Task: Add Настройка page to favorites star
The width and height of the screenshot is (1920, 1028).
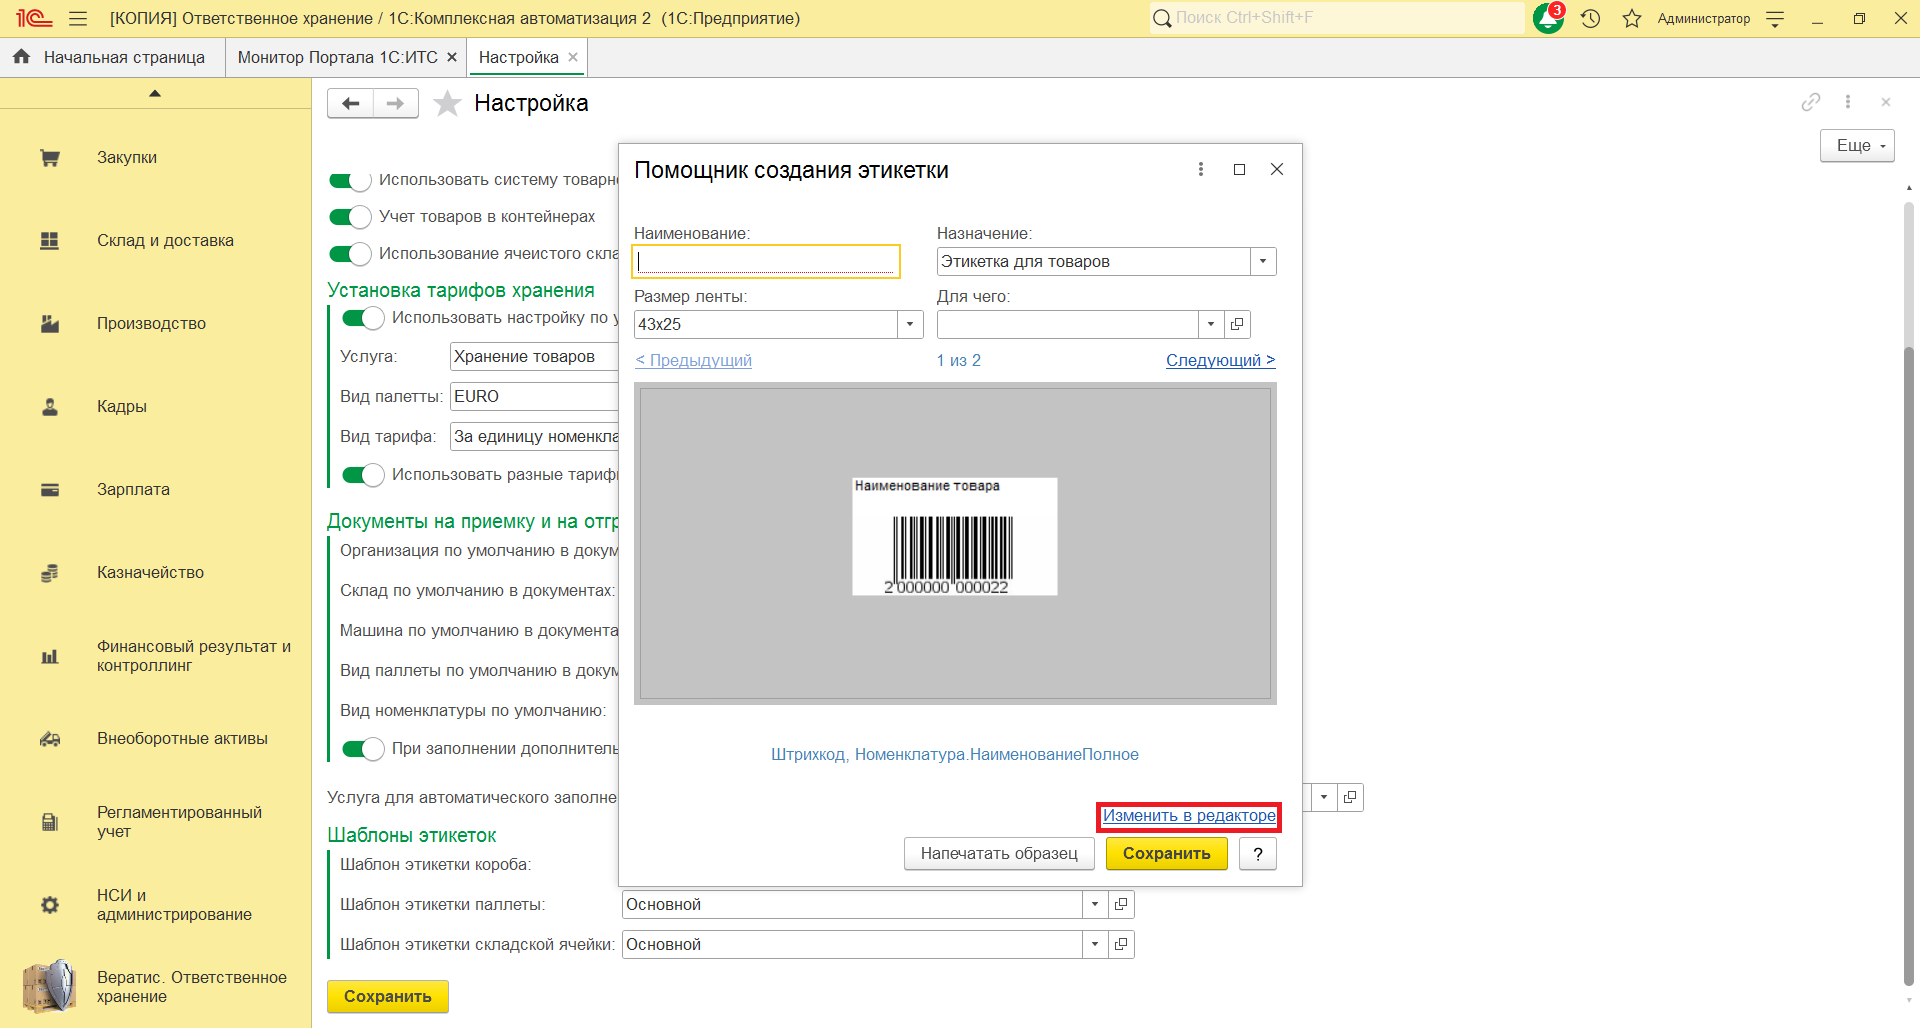Action: (447, 103)
